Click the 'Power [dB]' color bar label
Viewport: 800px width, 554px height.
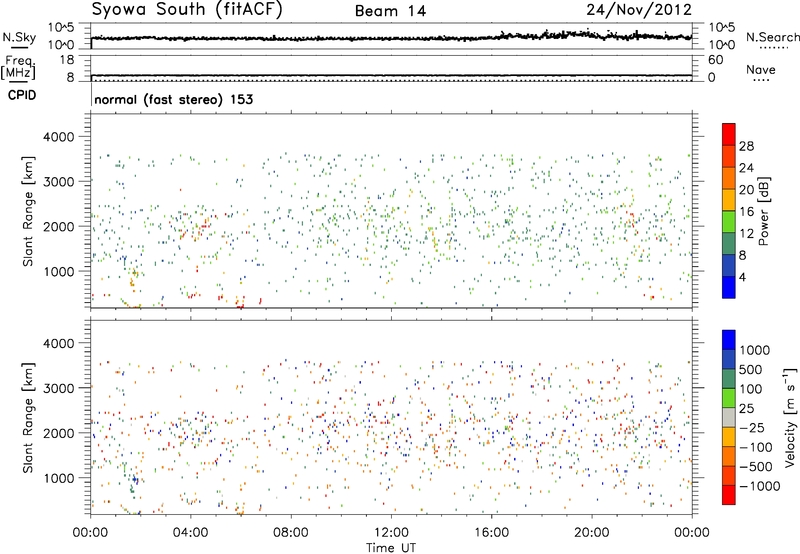point(764,211)
